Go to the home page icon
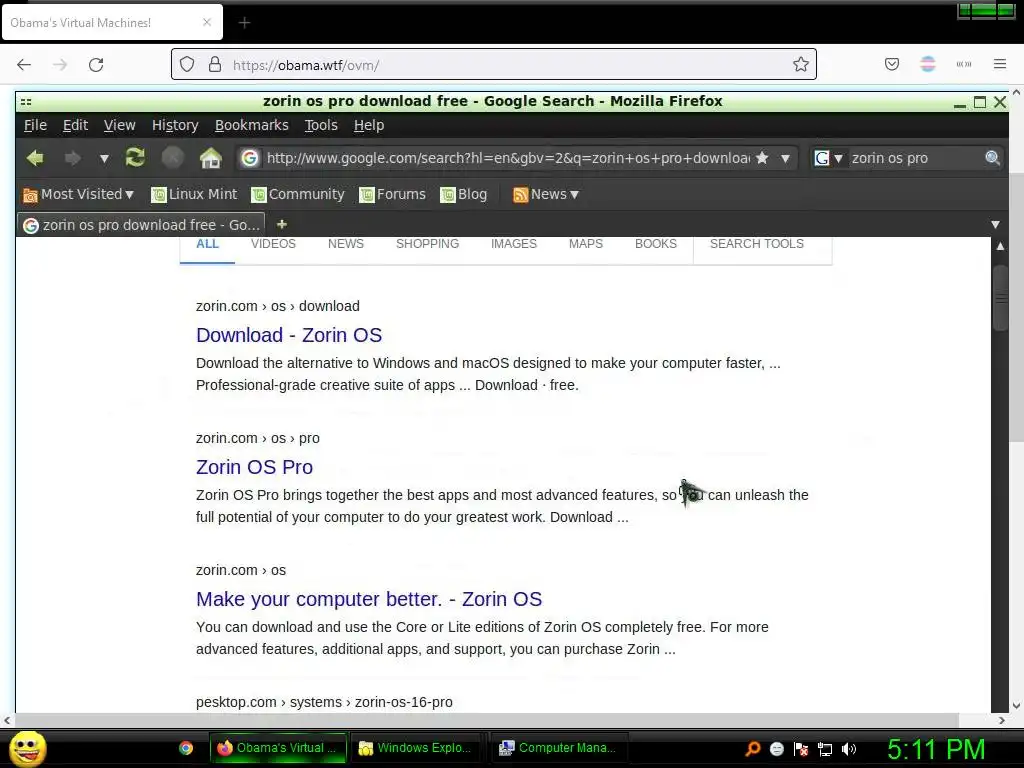 click(210, 158)
